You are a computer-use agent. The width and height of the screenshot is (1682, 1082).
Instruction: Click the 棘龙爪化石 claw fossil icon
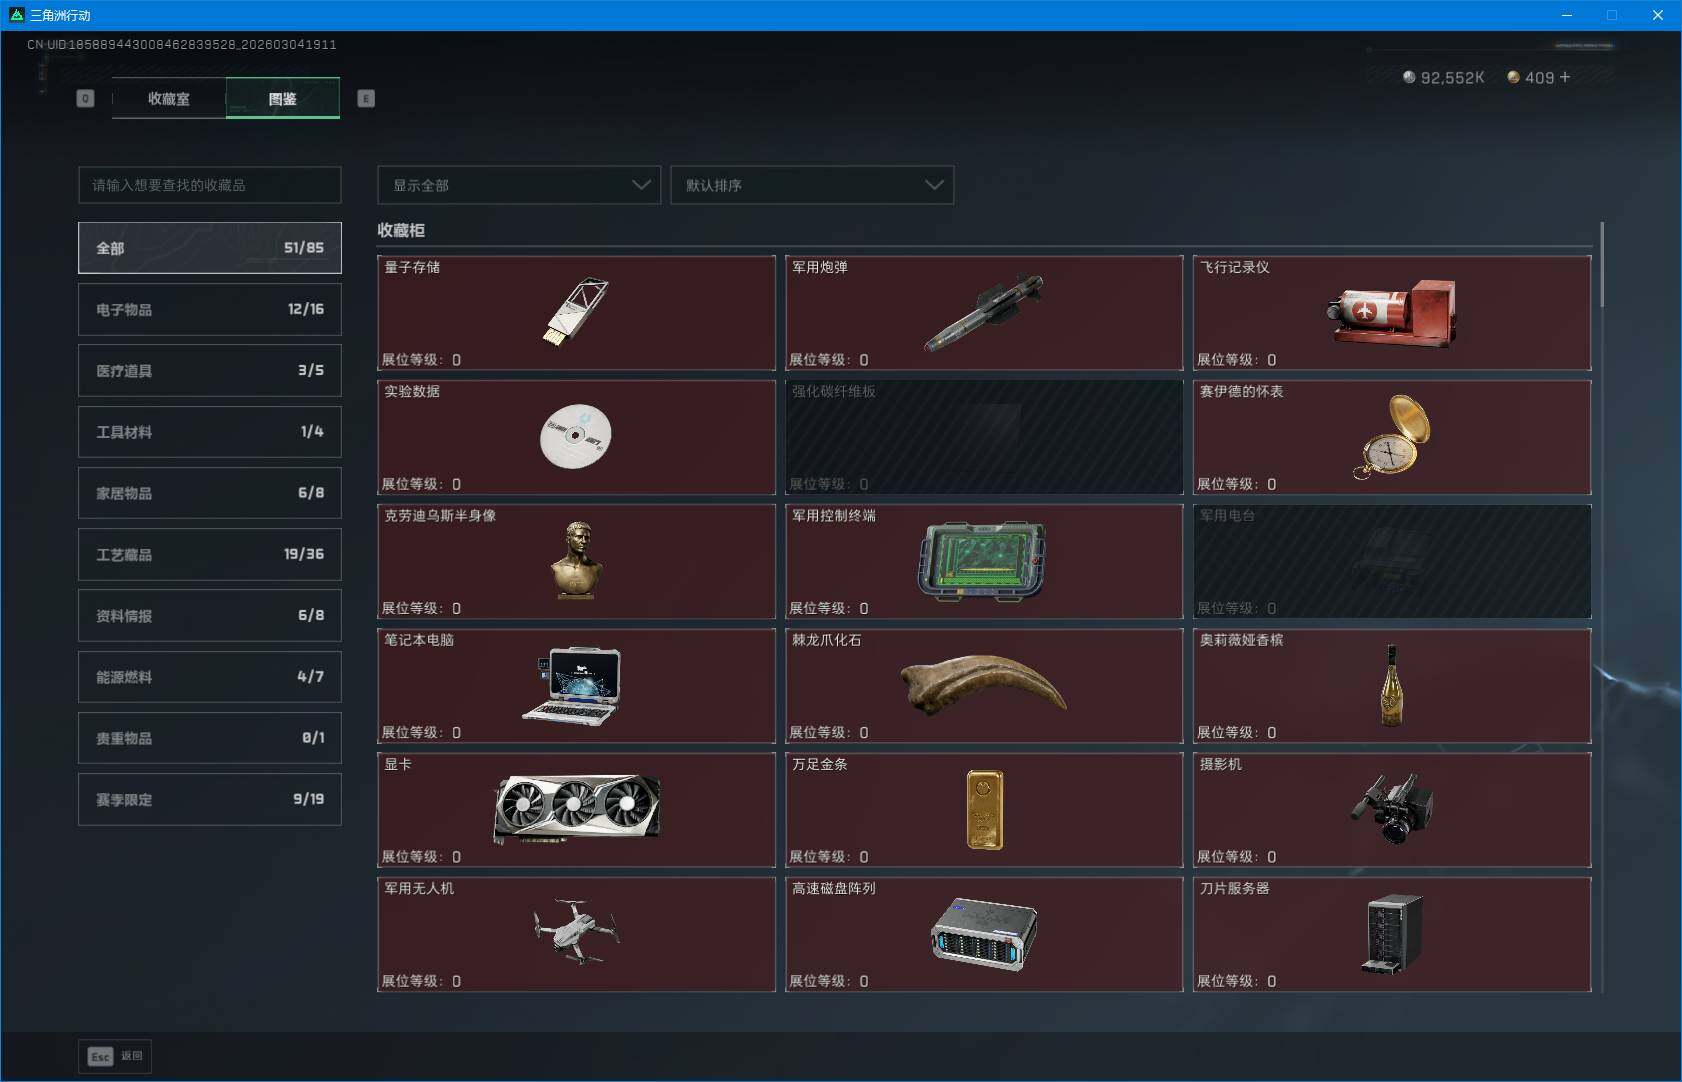click(983, 684)
